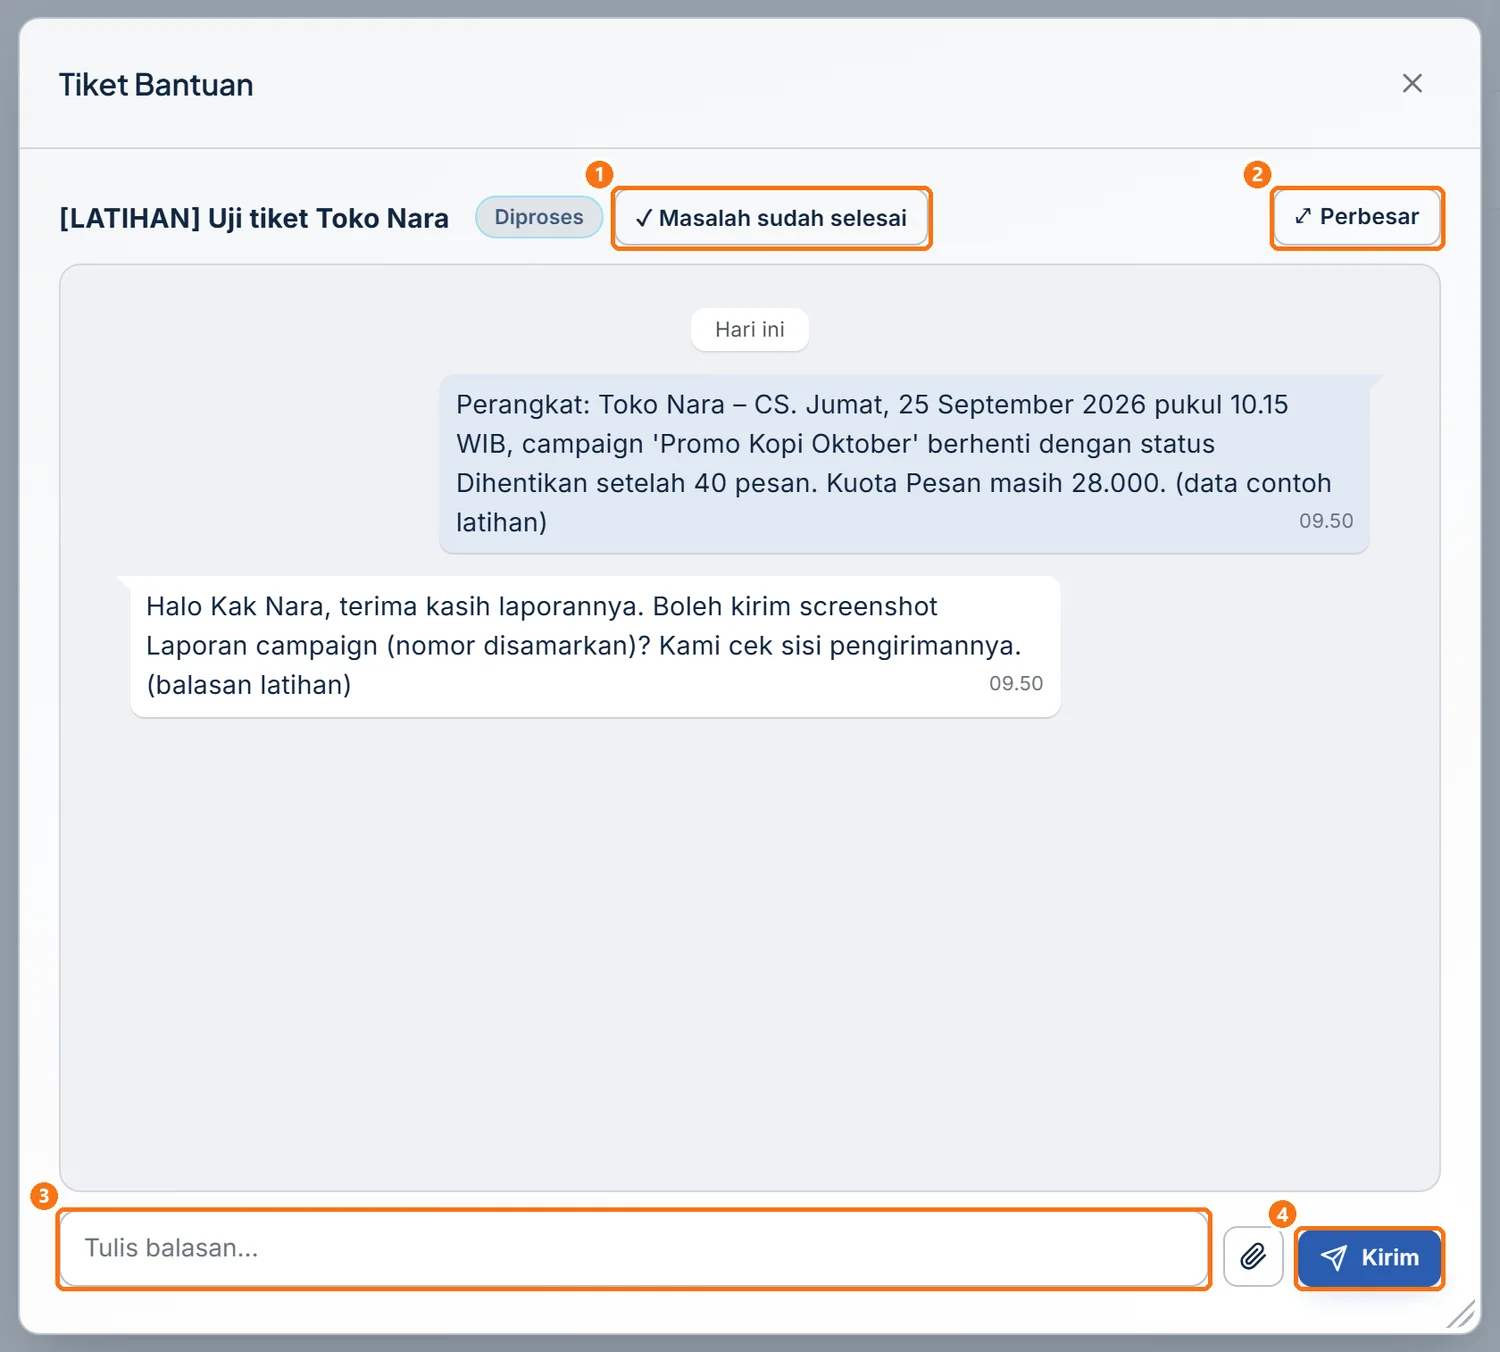Viewport: 1500px width, 1352px height.
Task: Mark ticket as Masalah sudah selesai
Action: (771, 218)
